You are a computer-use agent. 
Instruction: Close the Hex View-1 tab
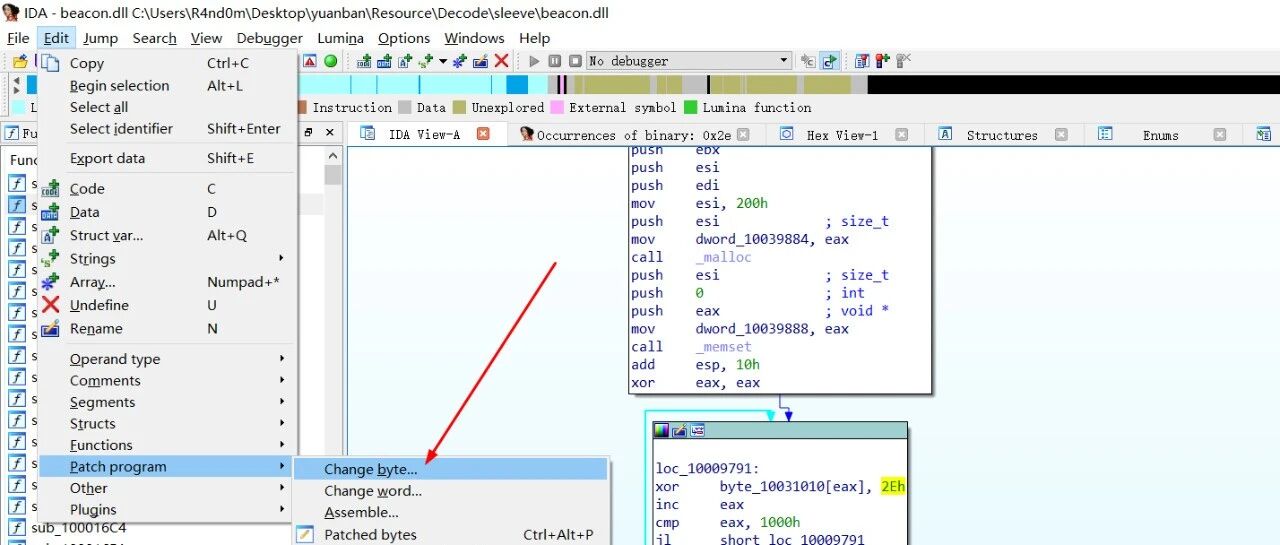click(901, 134)
